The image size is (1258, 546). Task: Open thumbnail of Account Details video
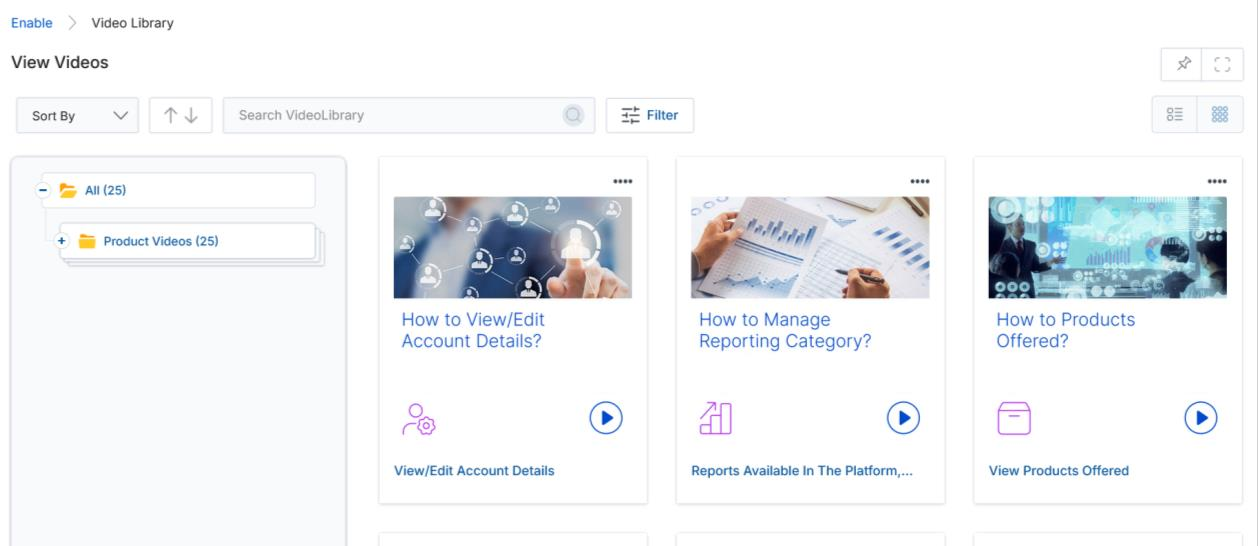pos(512,247)
